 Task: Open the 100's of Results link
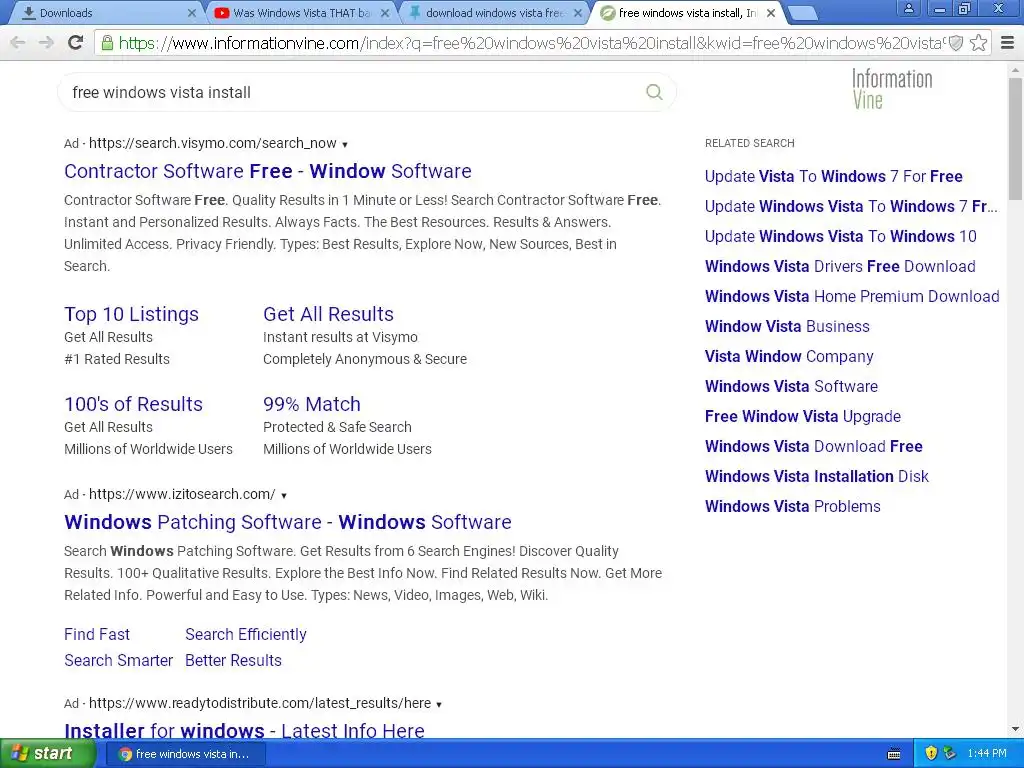tap(133, 404)
